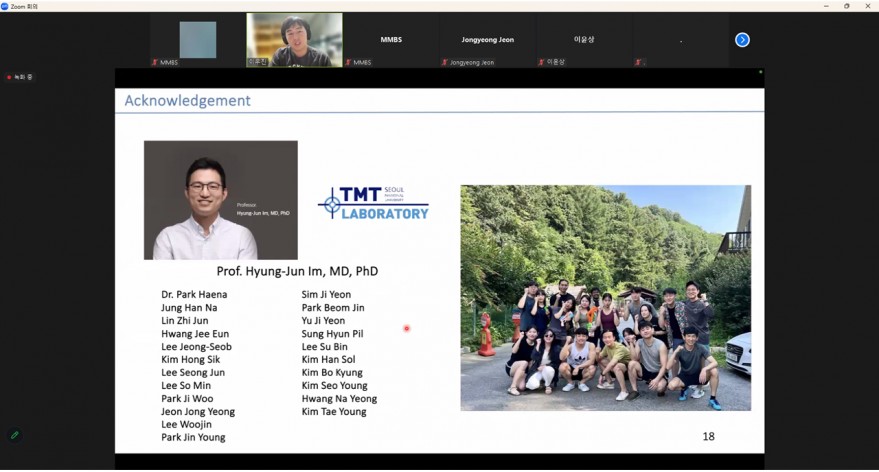Select Jongyeong Jeon participant tile
The image size is (879, 472).
point(487,39)
